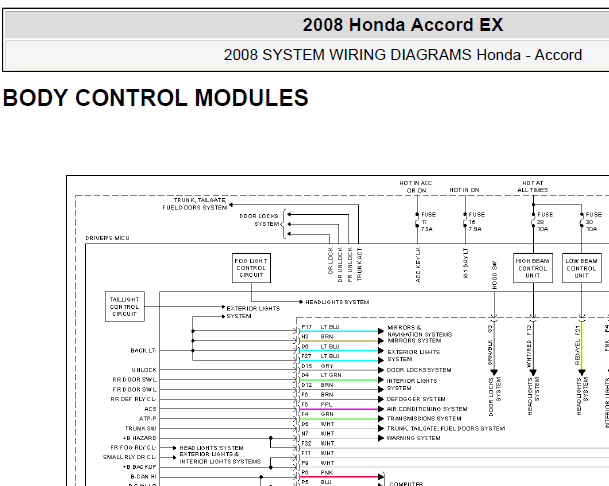The height and width of the screenshot is (486, 609).
Task: Click the "HOT AT ALL TIMES" label
Action: pyautogui.click(x=532, y=186)
